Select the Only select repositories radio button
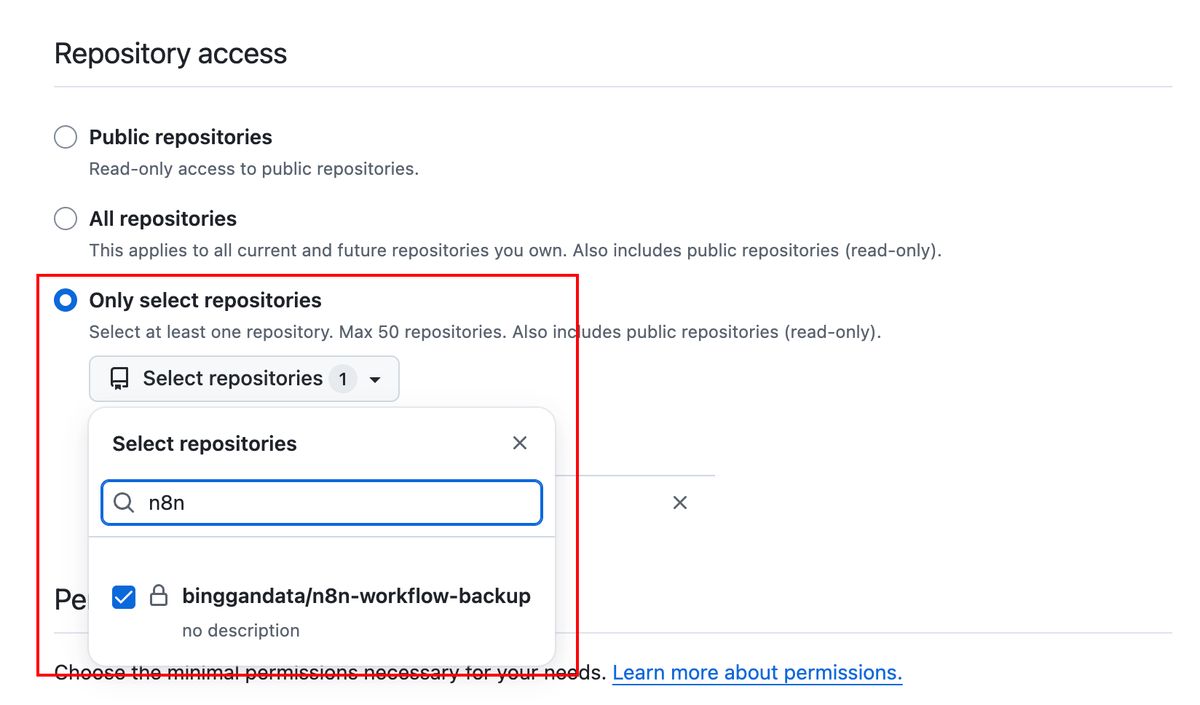The width and height of the screenshot is (1200, 705). (x=65, y=300)
